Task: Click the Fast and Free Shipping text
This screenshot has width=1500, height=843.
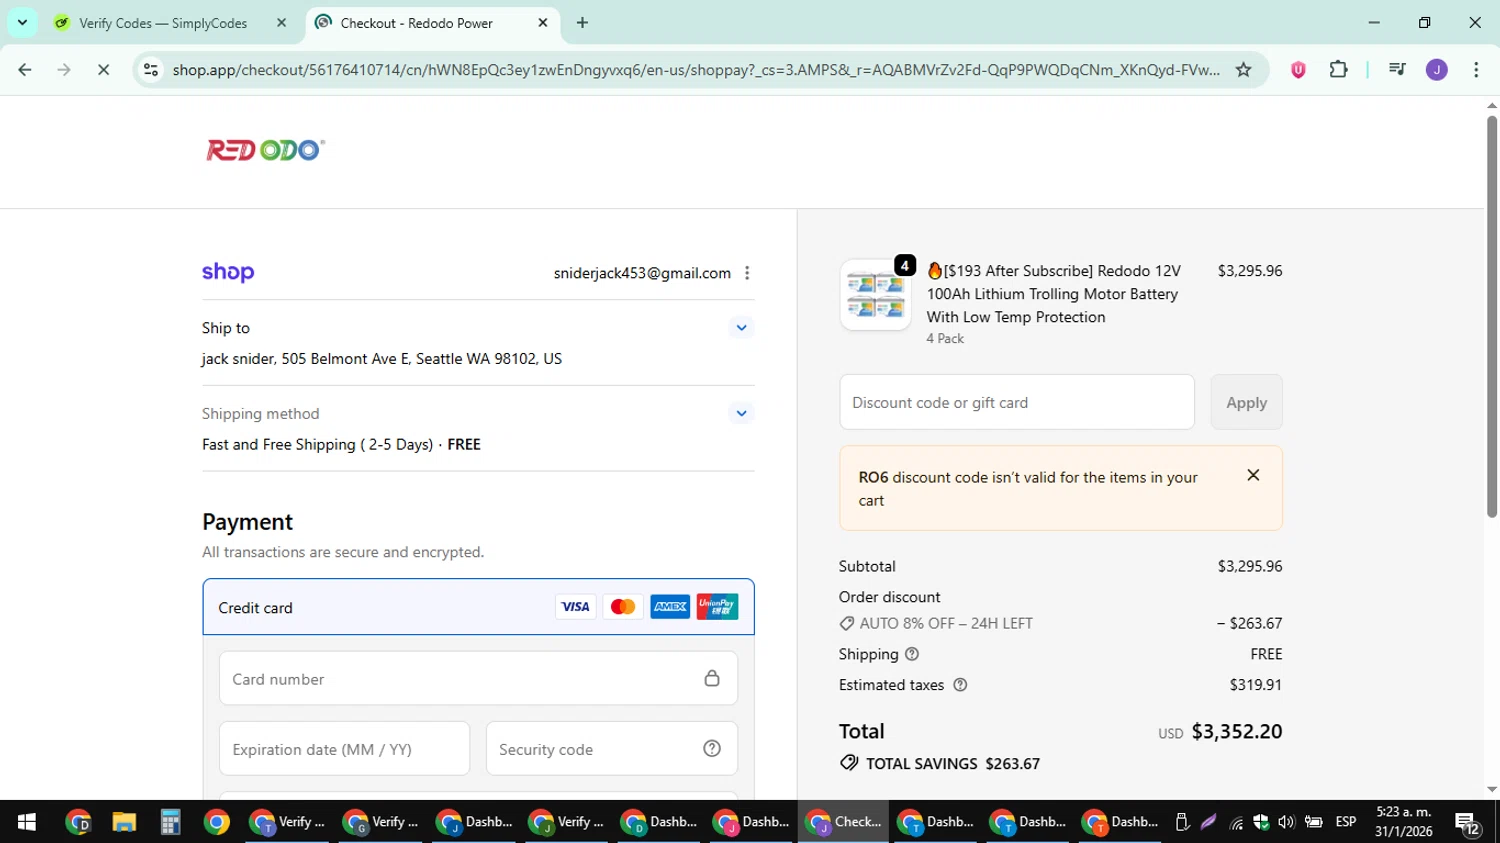Action: coord(341,445)
